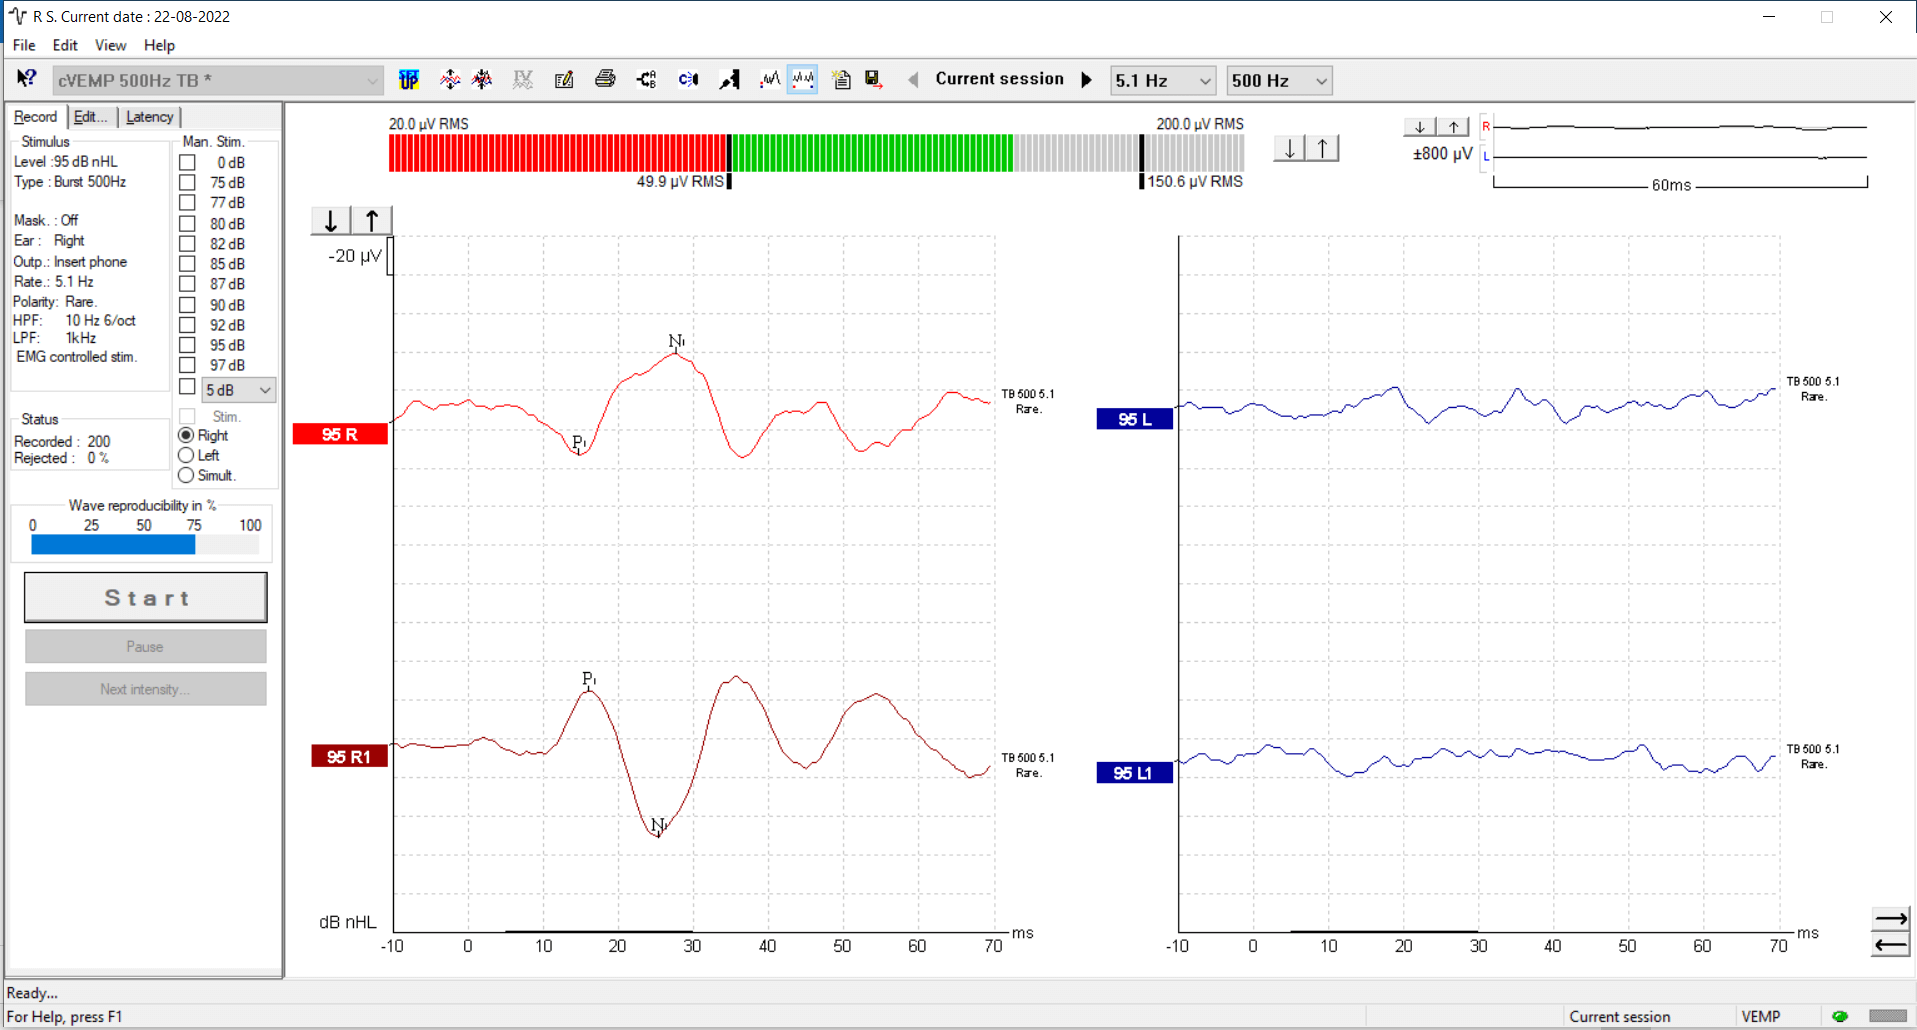This screenshot has width=1917, height=1030.
Task: Open the Setup configuration icon
Action: pyautogui.click(x=409, y=80)
